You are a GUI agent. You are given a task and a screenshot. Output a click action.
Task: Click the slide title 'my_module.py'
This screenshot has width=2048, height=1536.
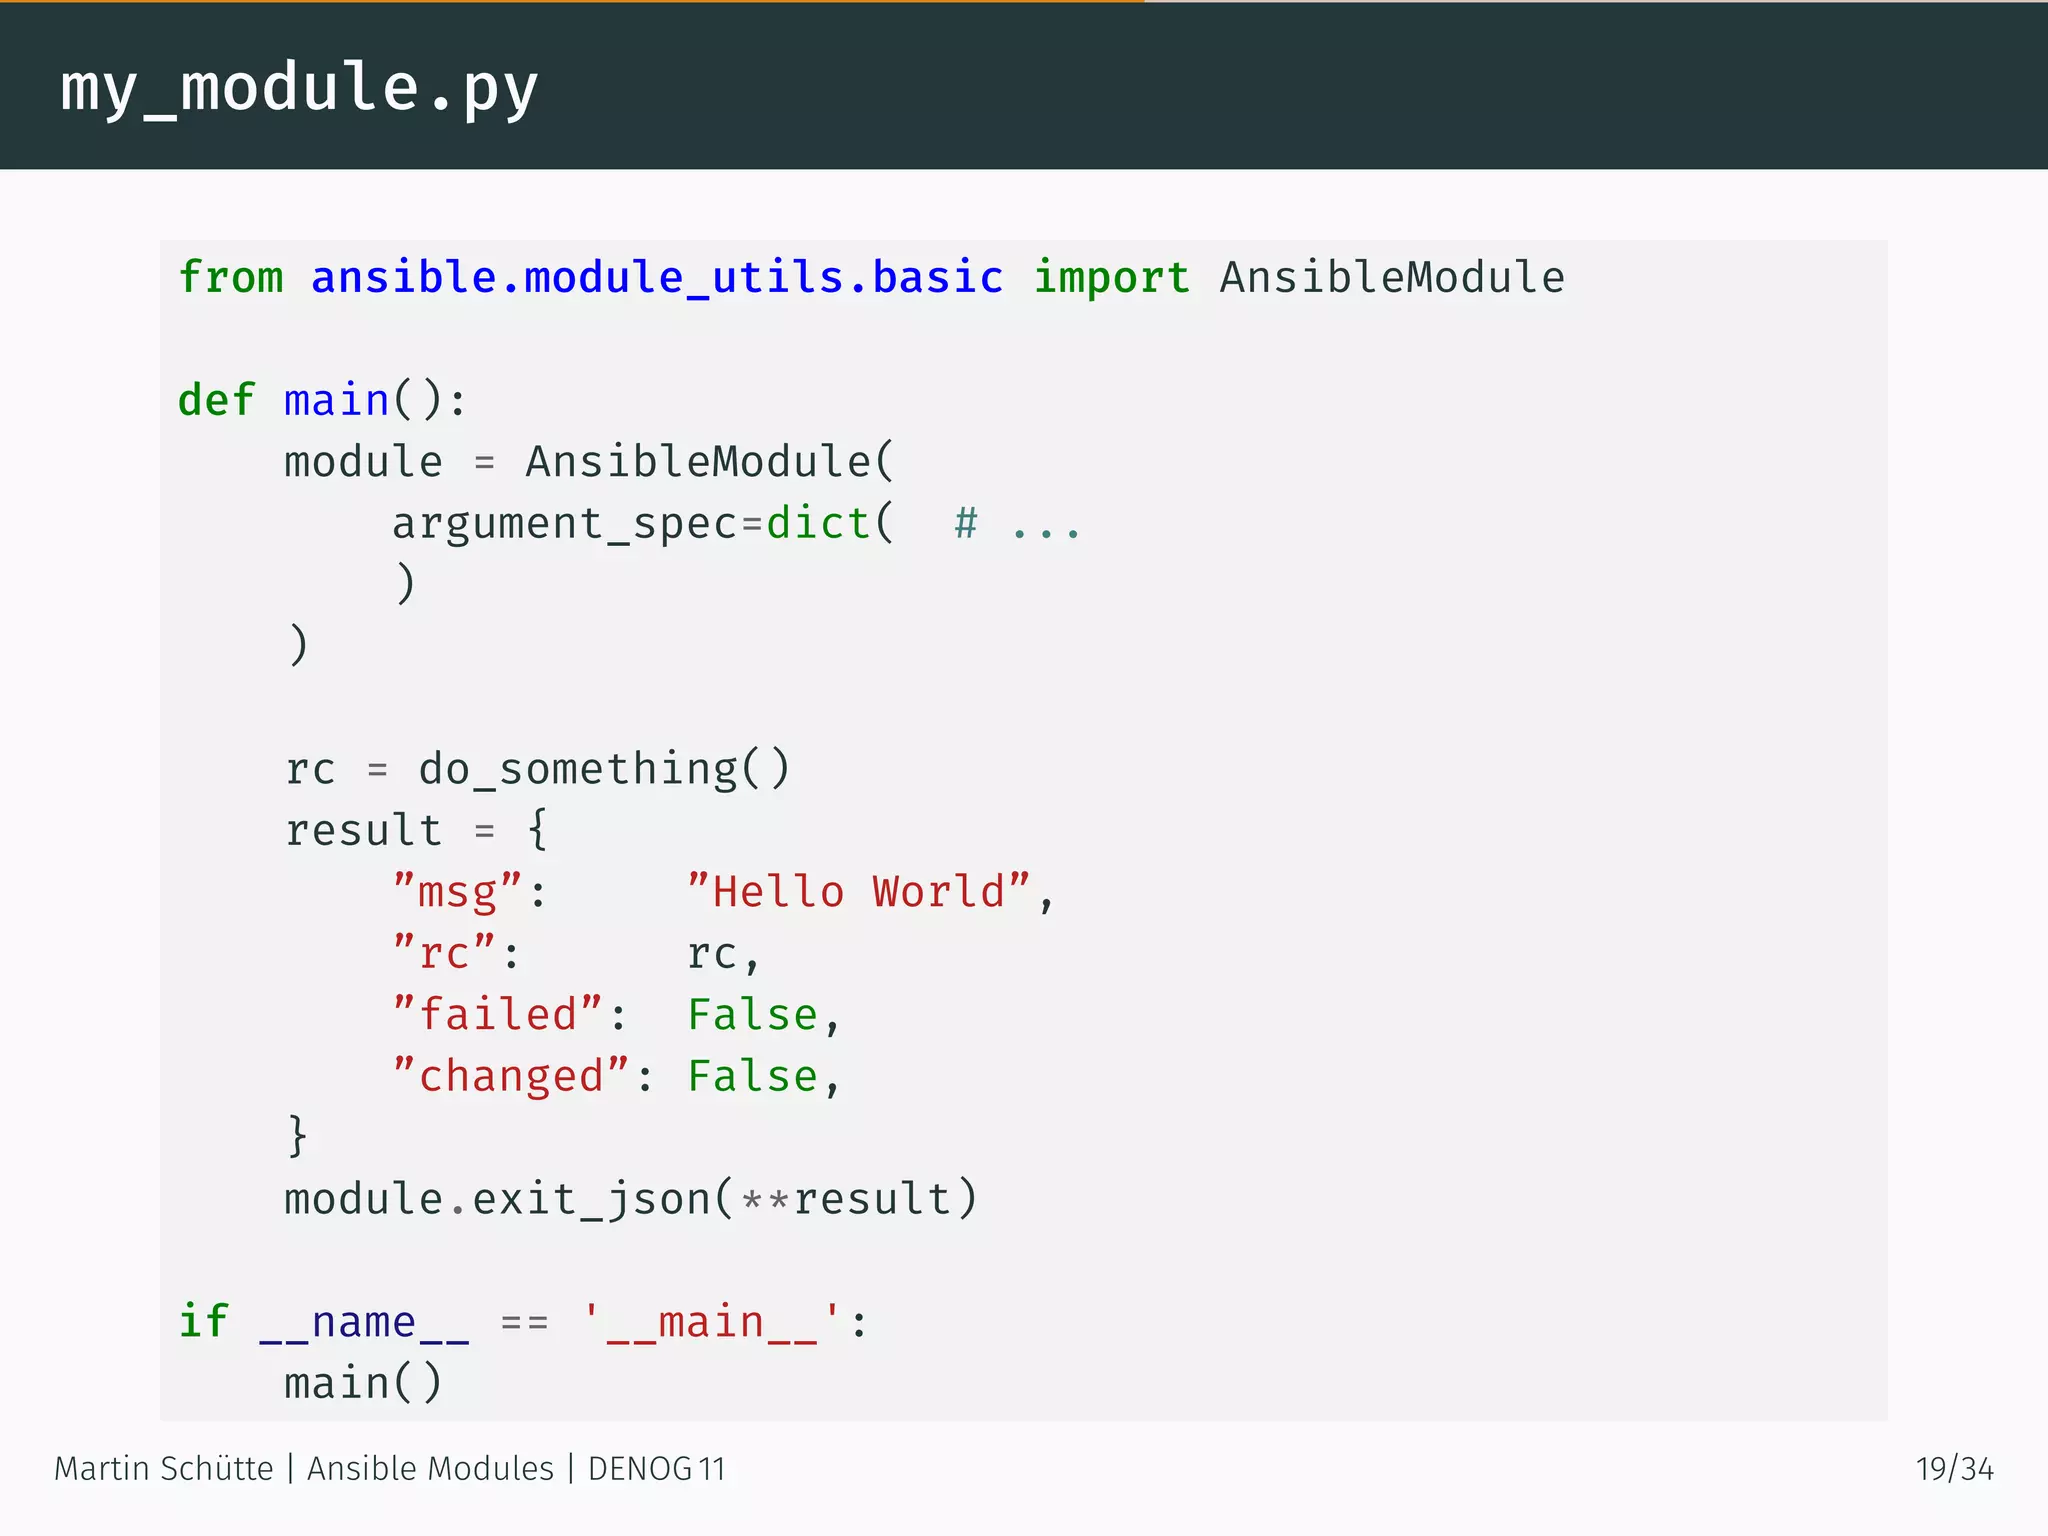[x=299, y=88]
